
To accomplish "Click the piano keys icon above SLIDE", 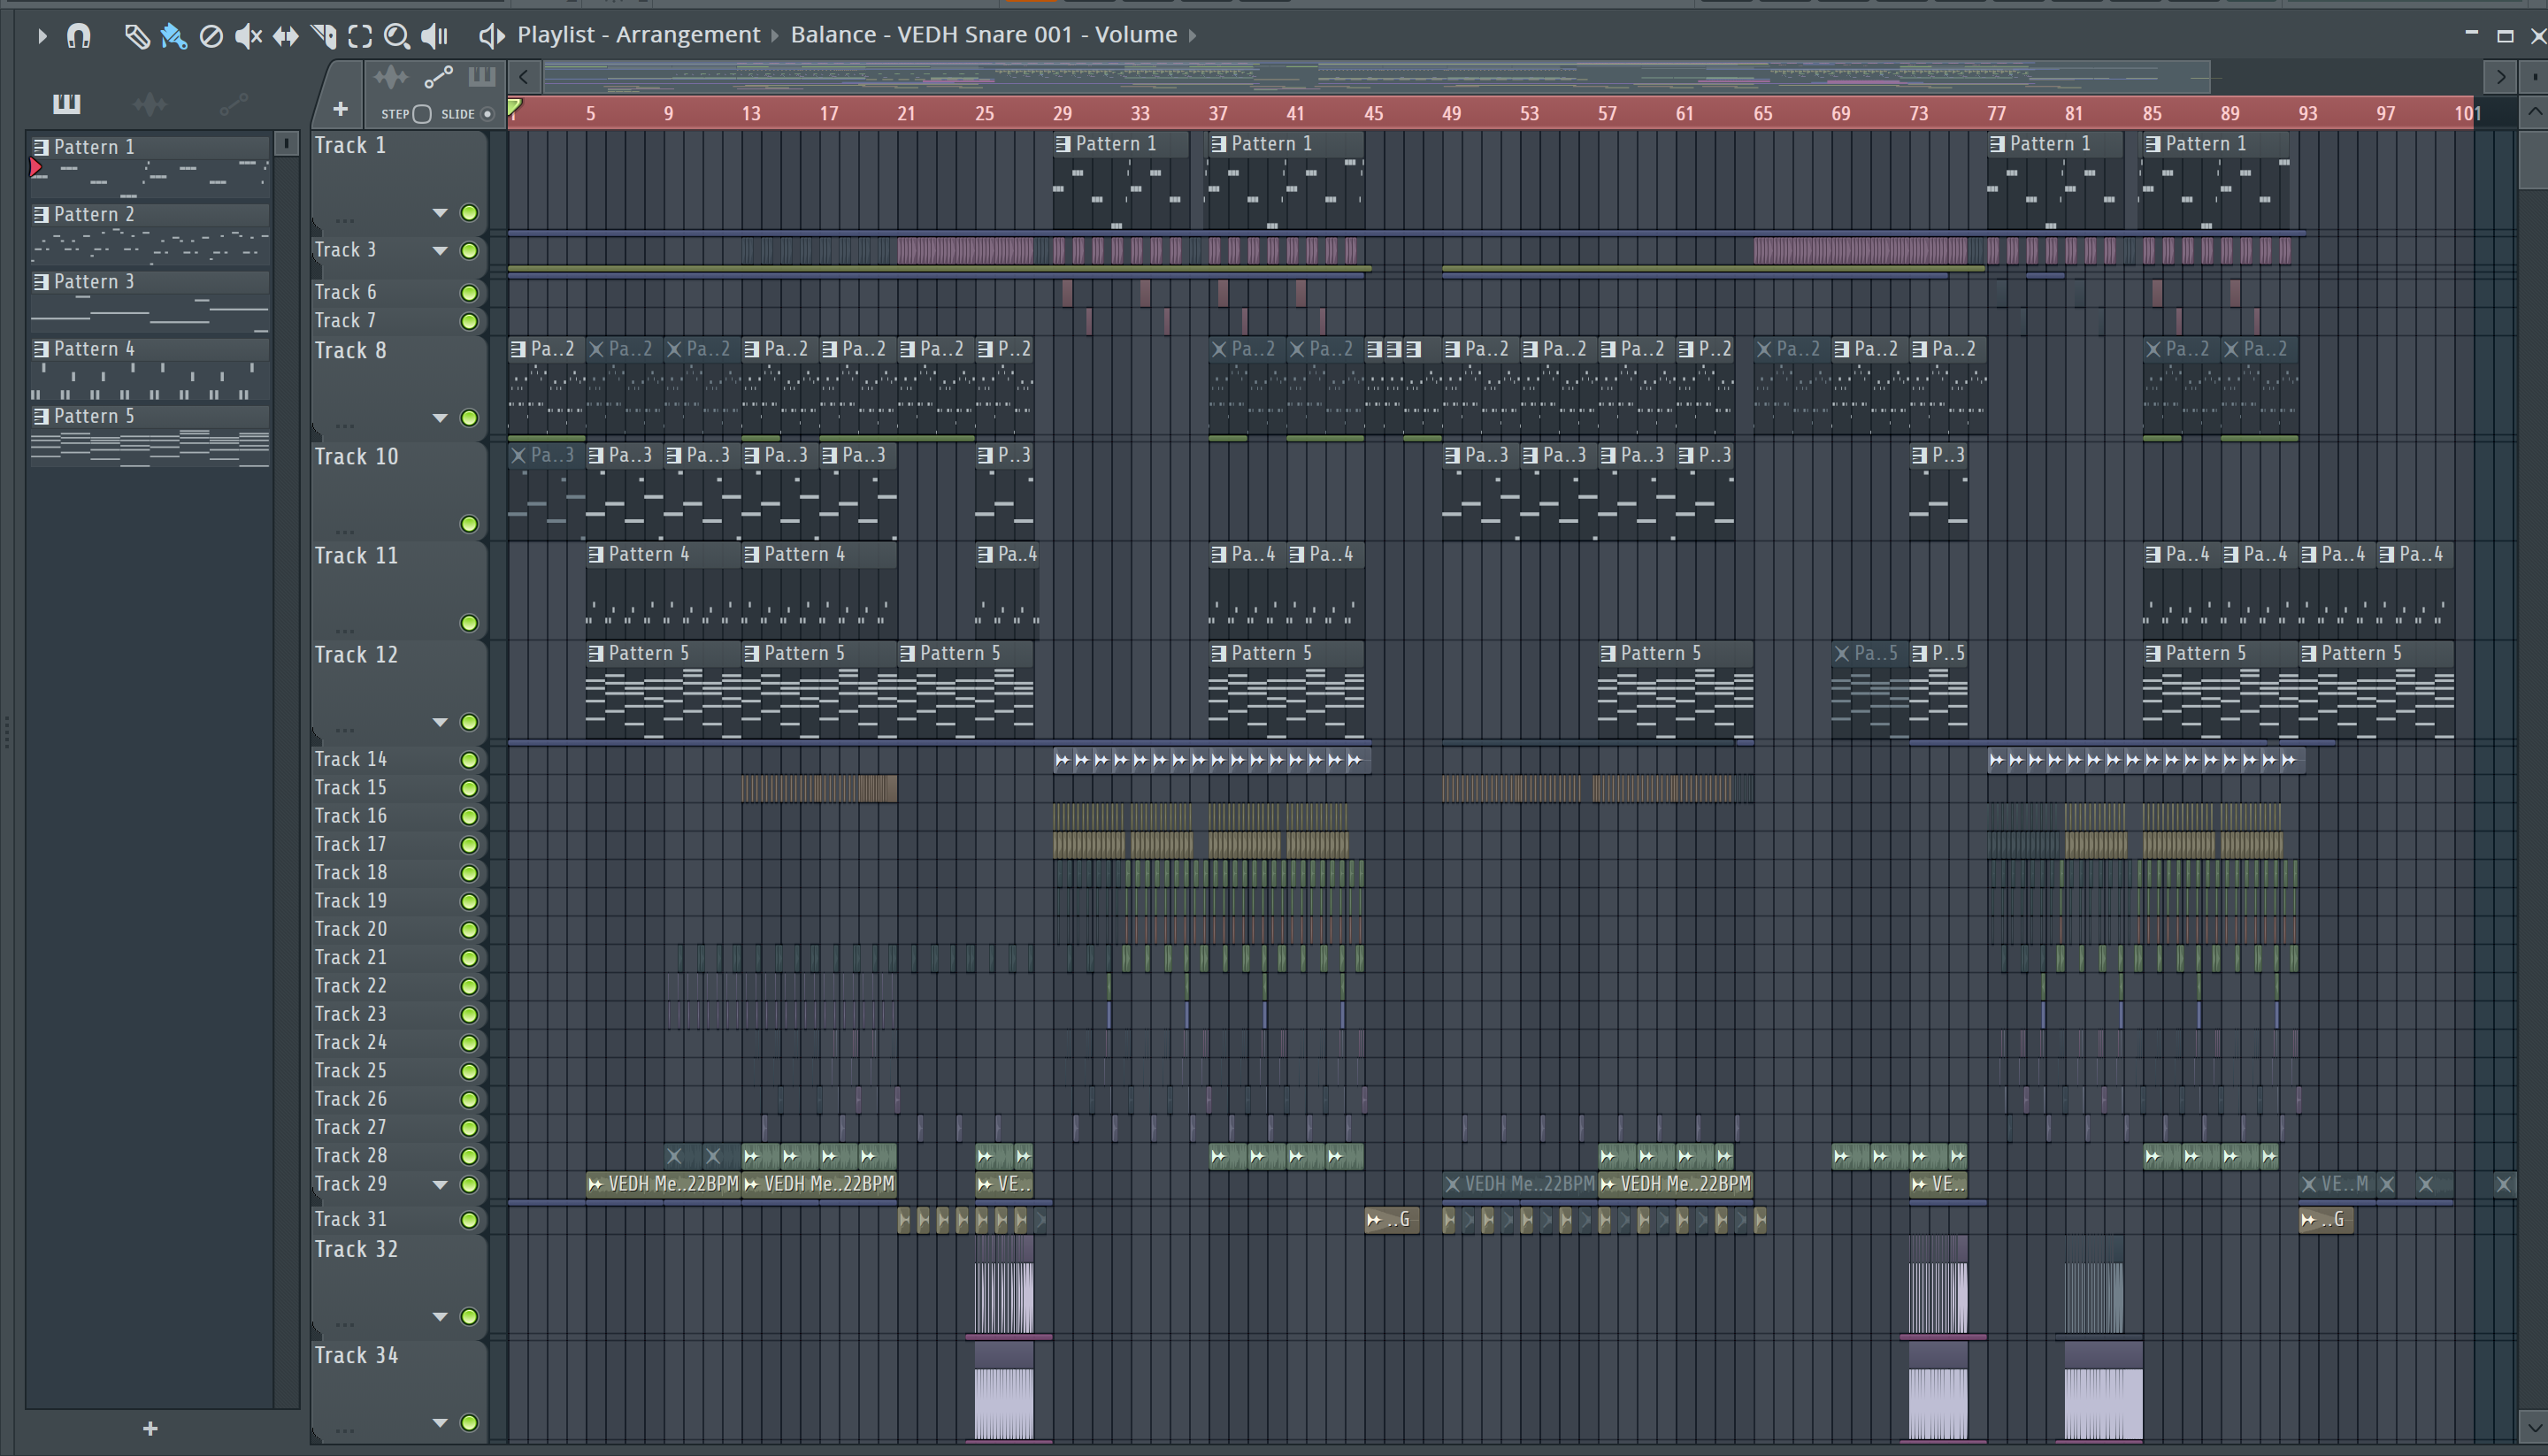I will pyautogui.click(x=481, y=77).
